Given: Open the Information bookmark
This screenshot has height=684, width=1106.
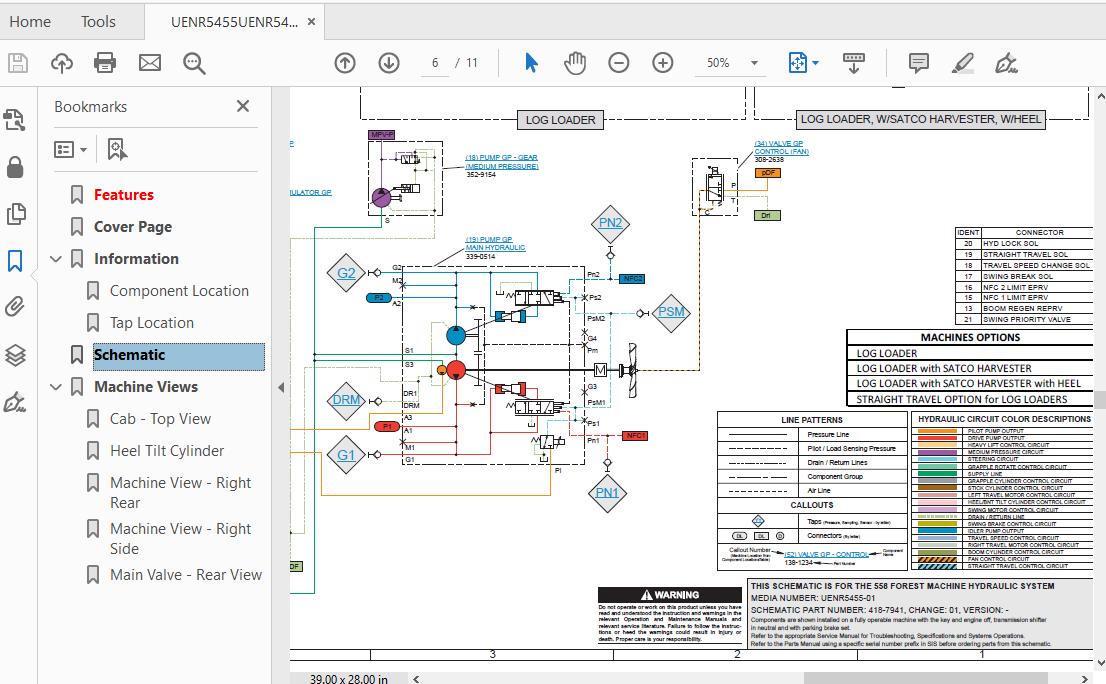Looking at the screenshot, I should pyautogui.click(x=136, y=259).
